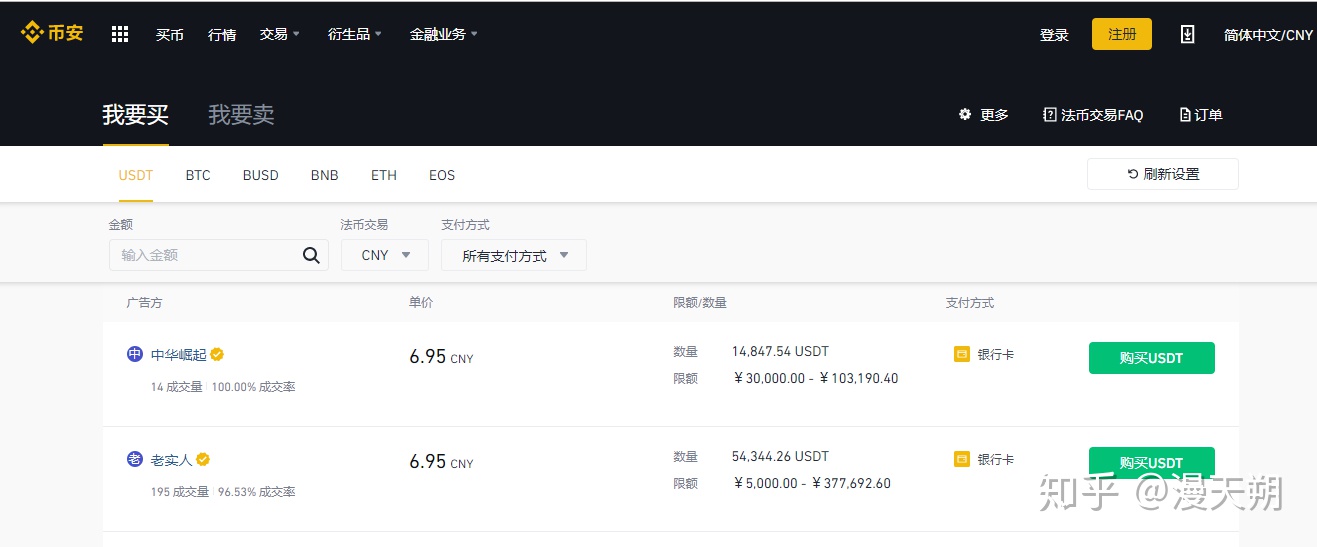Switch to 我要买 tab

[x=135, y=115]
